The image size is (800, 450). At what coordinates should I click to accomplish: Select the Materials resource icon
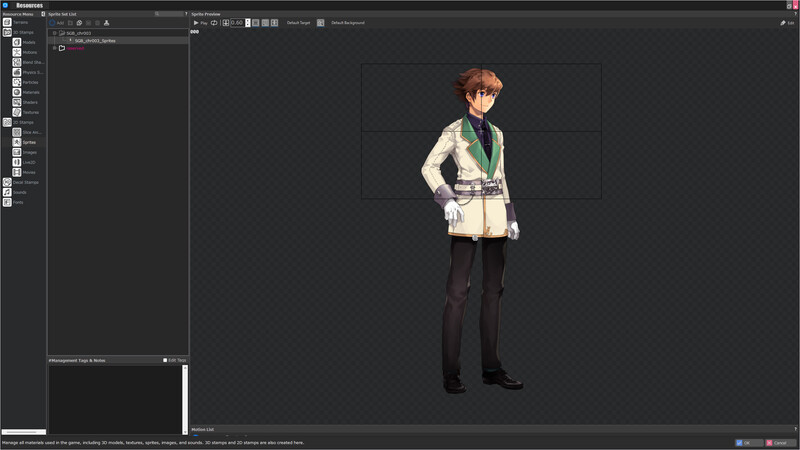[17, 92]
